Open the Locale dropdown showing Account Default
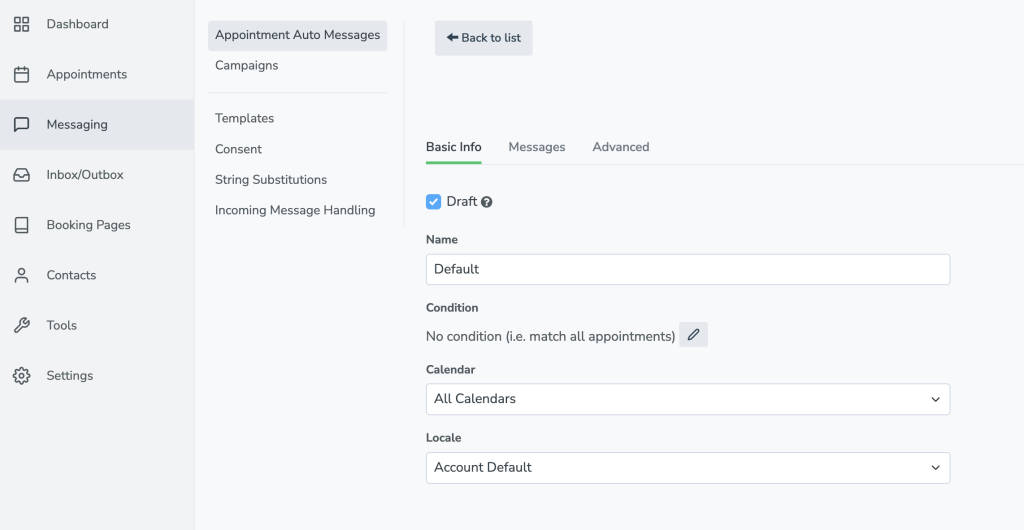 688,468
